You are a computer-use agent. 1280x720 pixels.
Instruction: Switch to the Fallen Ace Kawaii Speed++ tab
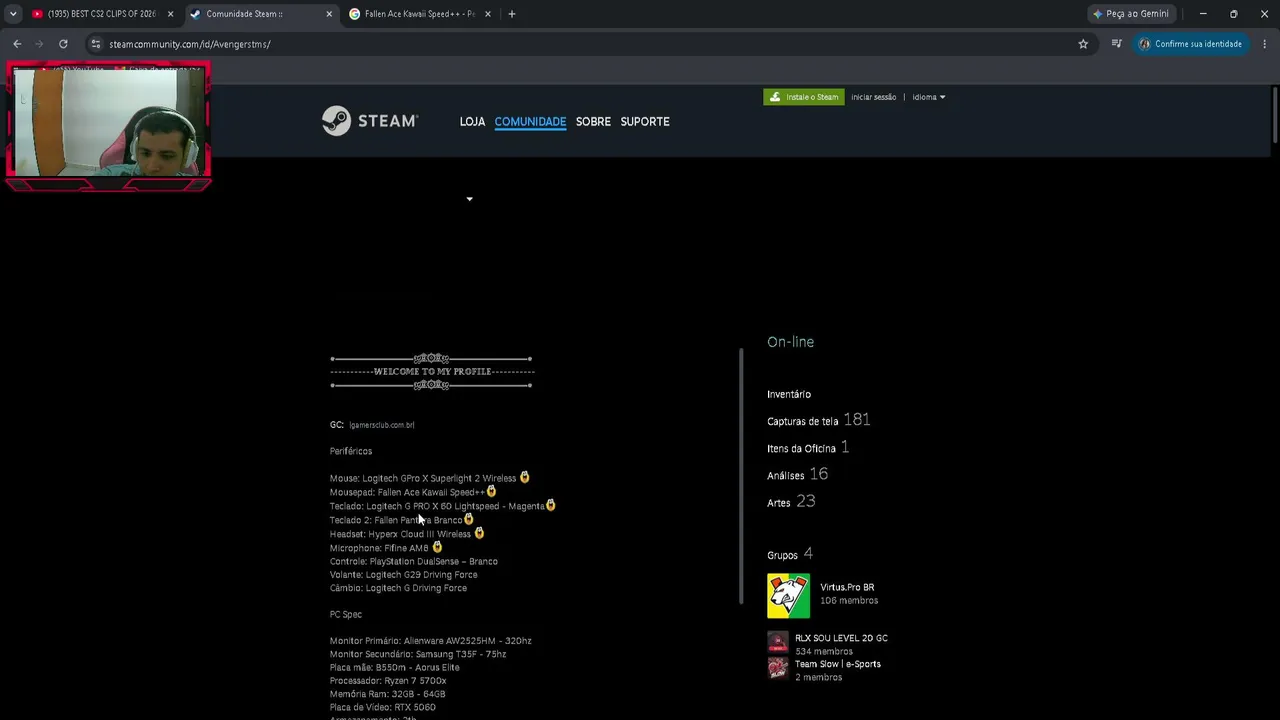click(420, 14)
